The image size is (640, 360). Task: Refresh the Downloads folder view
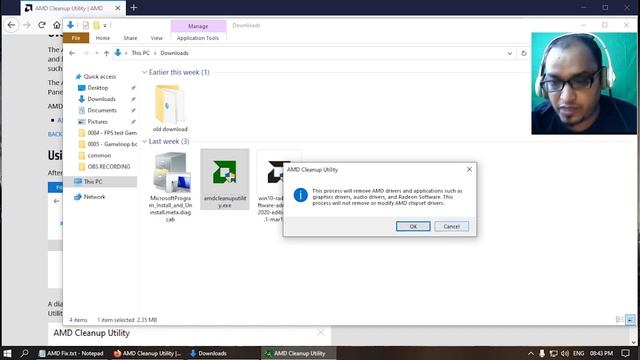coord(524,53)
